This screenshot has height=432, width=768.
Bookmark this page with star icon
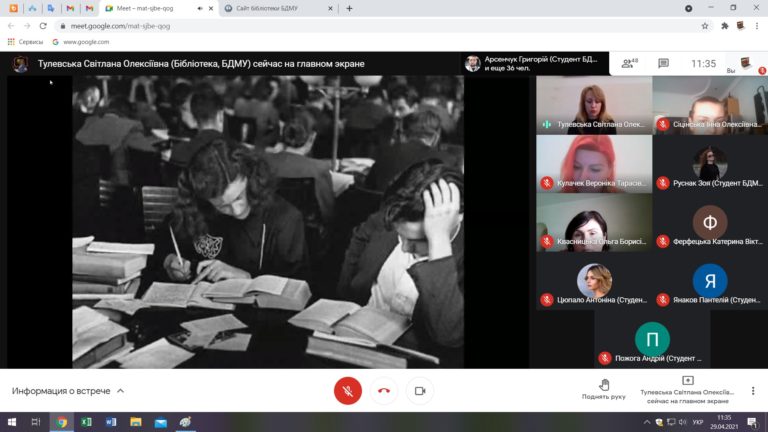point(705,26)
